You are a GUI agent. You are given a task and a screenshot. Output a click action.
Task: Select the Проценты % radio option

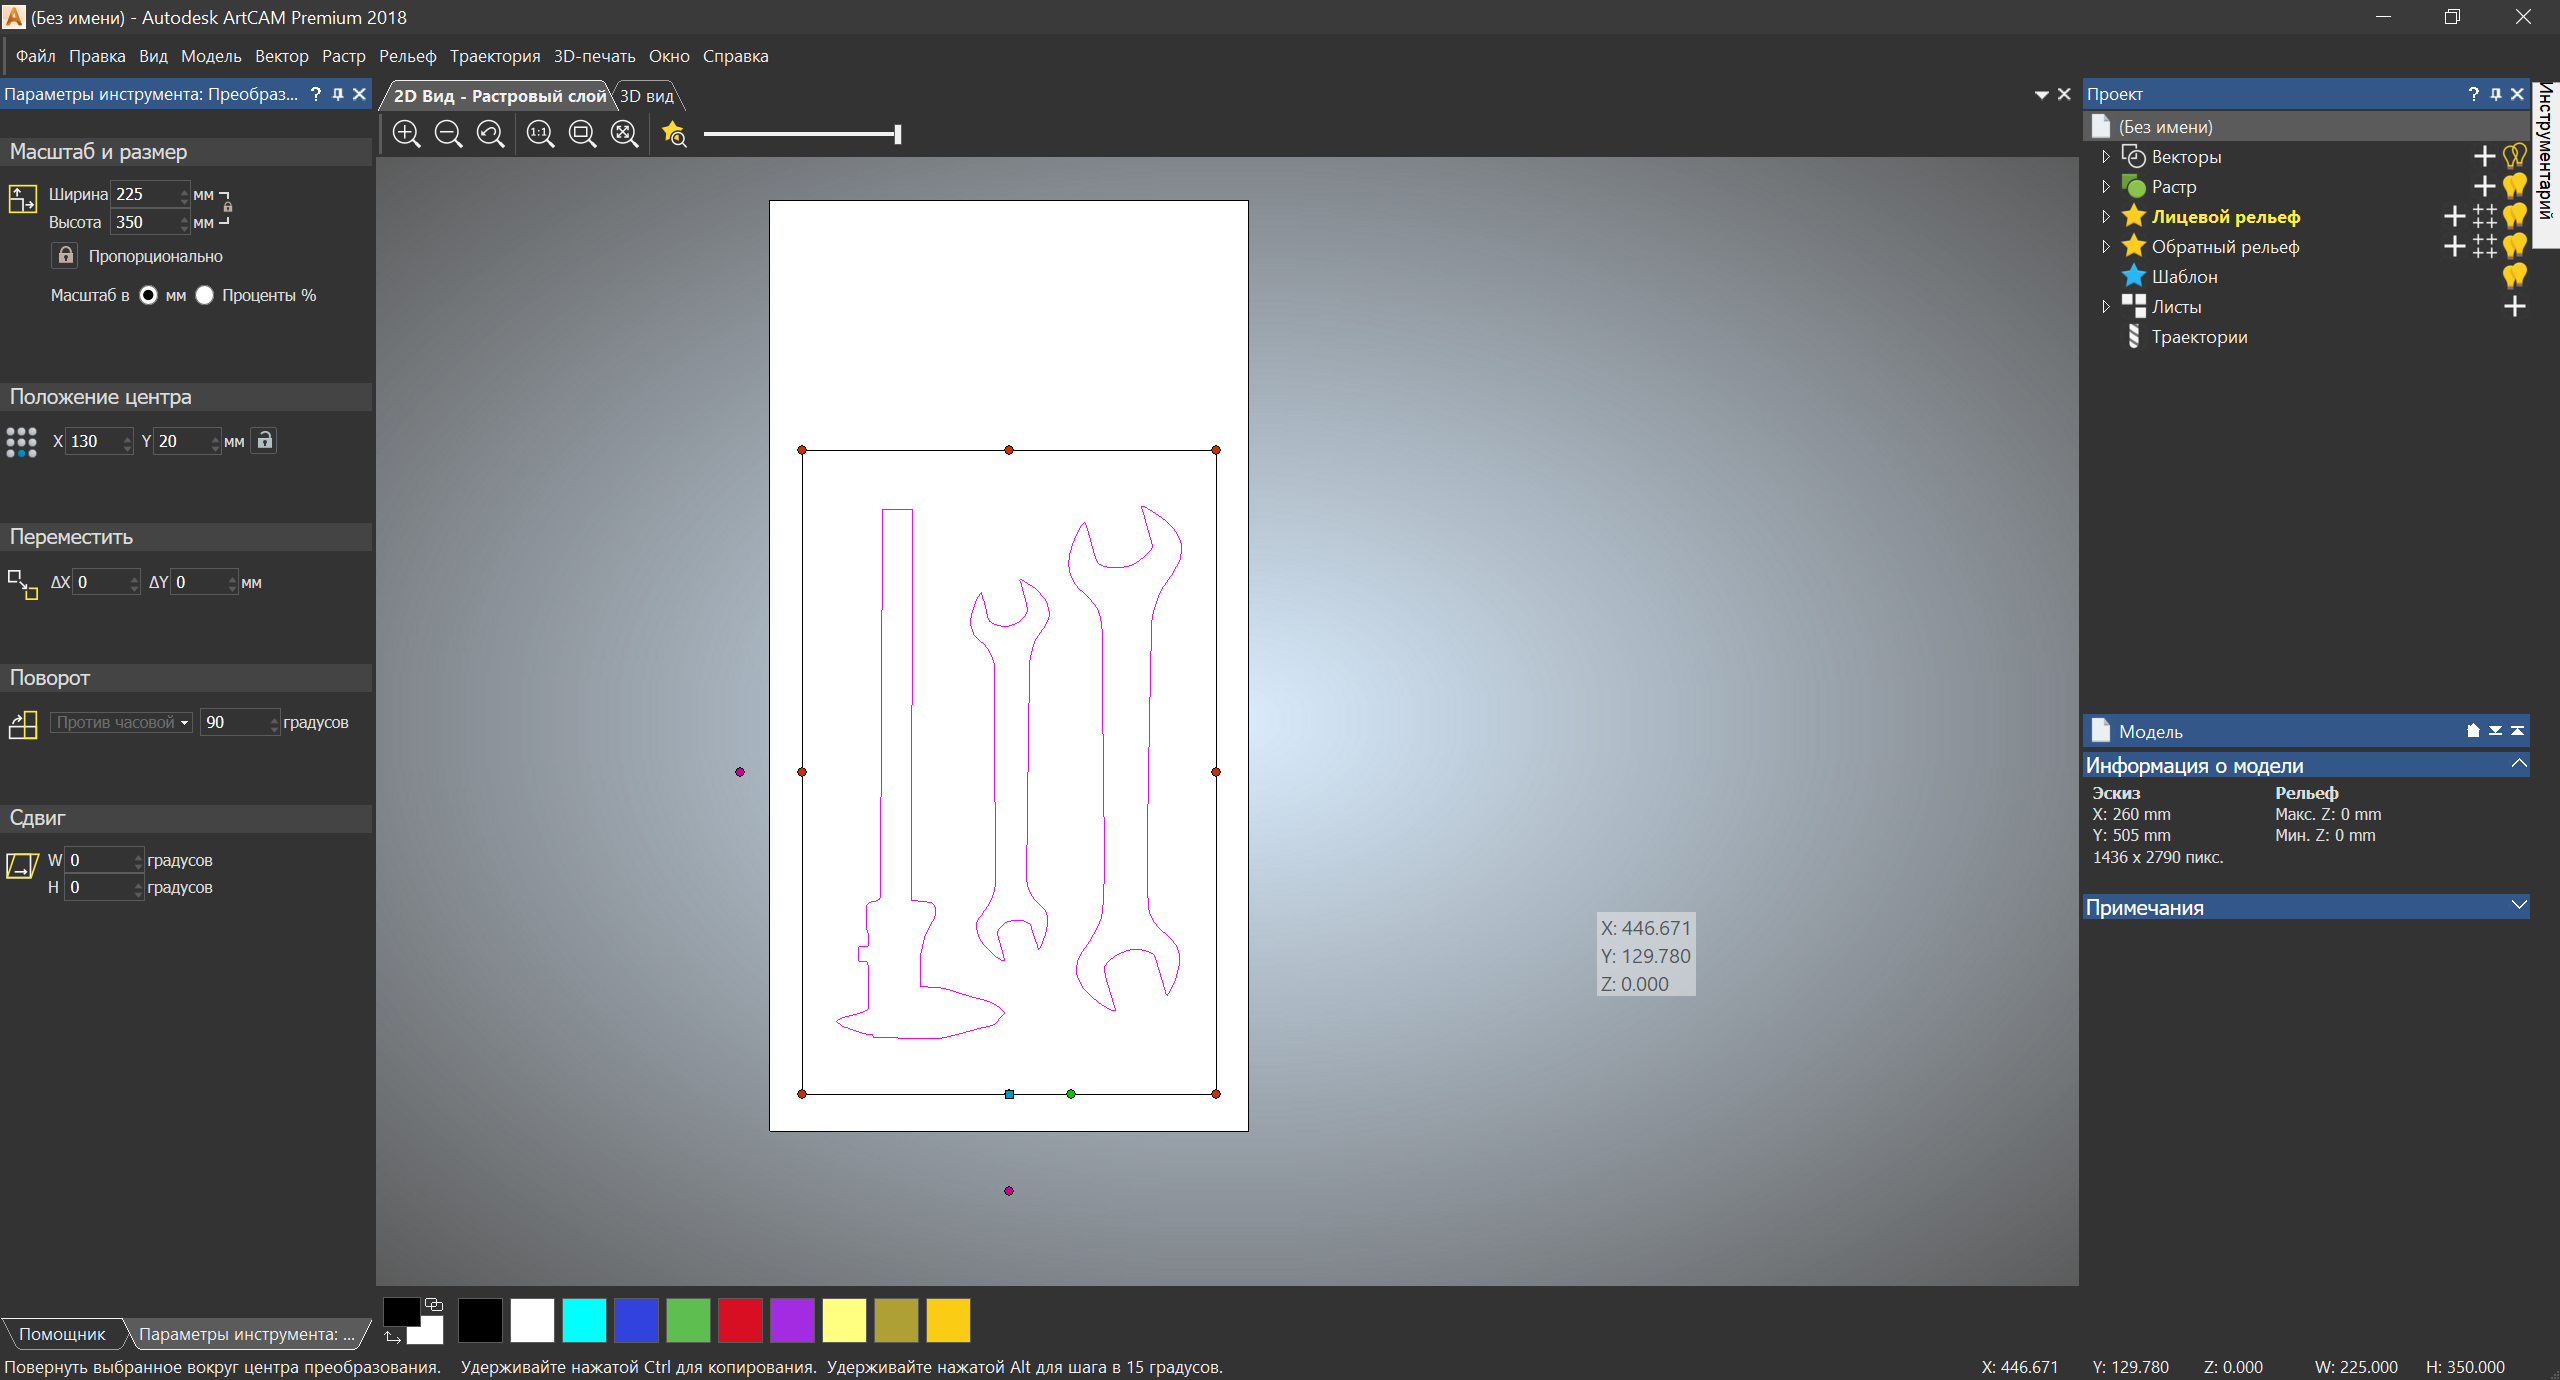[205, 295]
